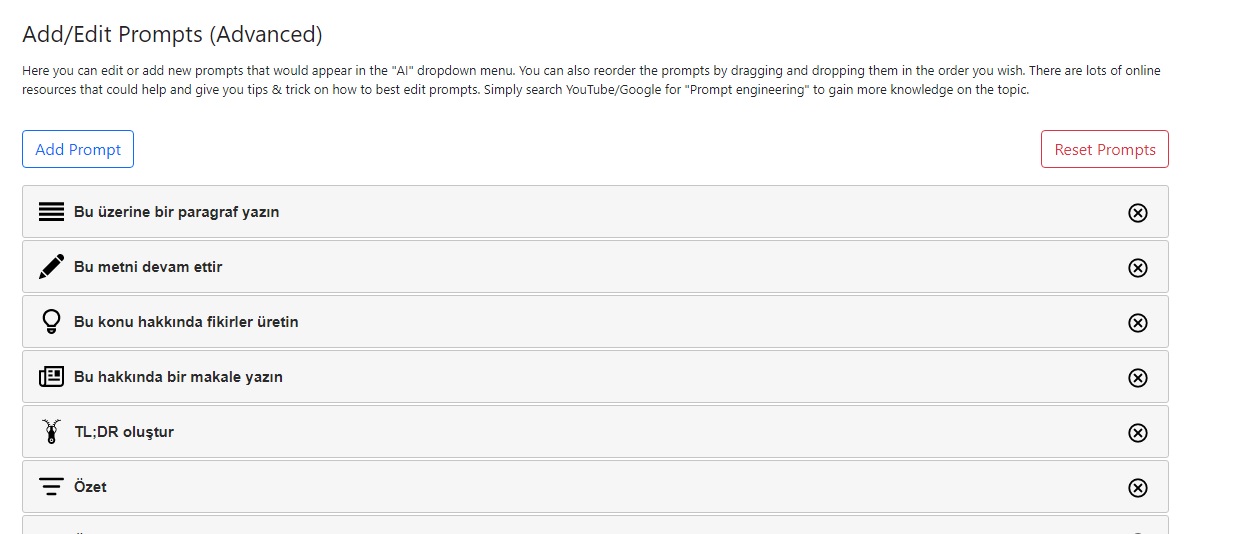
Task: Delete the 'Bu metni devam ettir' prompt
Action: point(1138,267)
